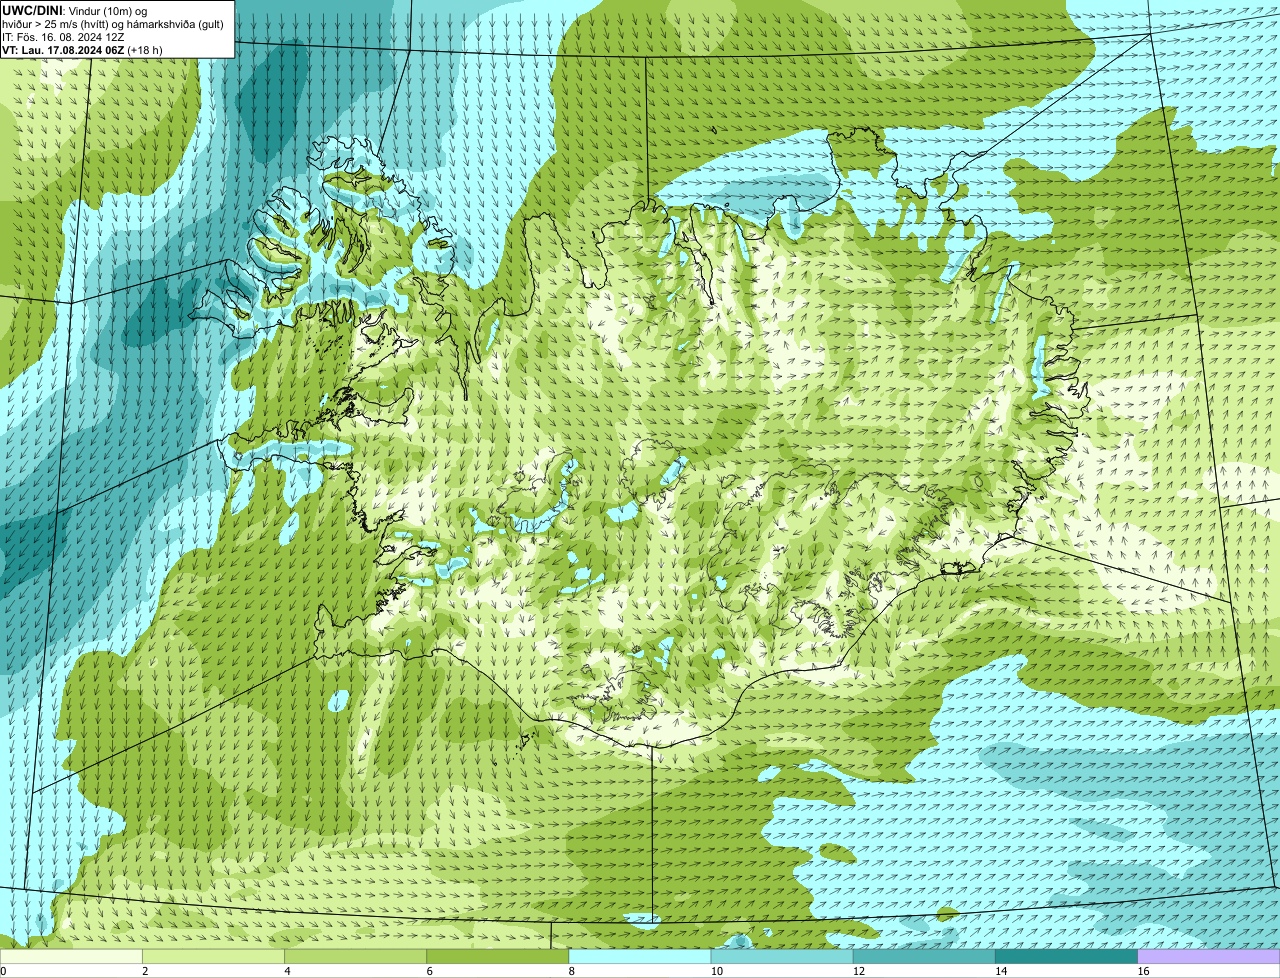
Task: Click the '6' label on the colour scale
Action: (x=430, y=971)
